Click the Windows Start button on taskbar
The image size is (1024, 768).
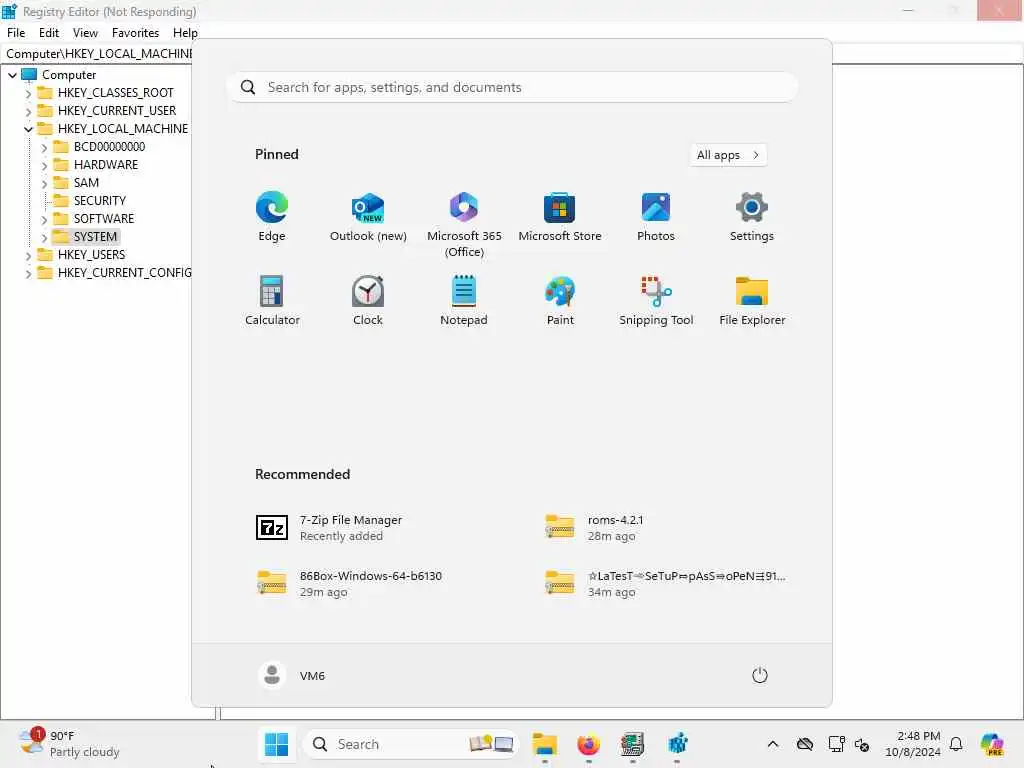tap(276, 744)
